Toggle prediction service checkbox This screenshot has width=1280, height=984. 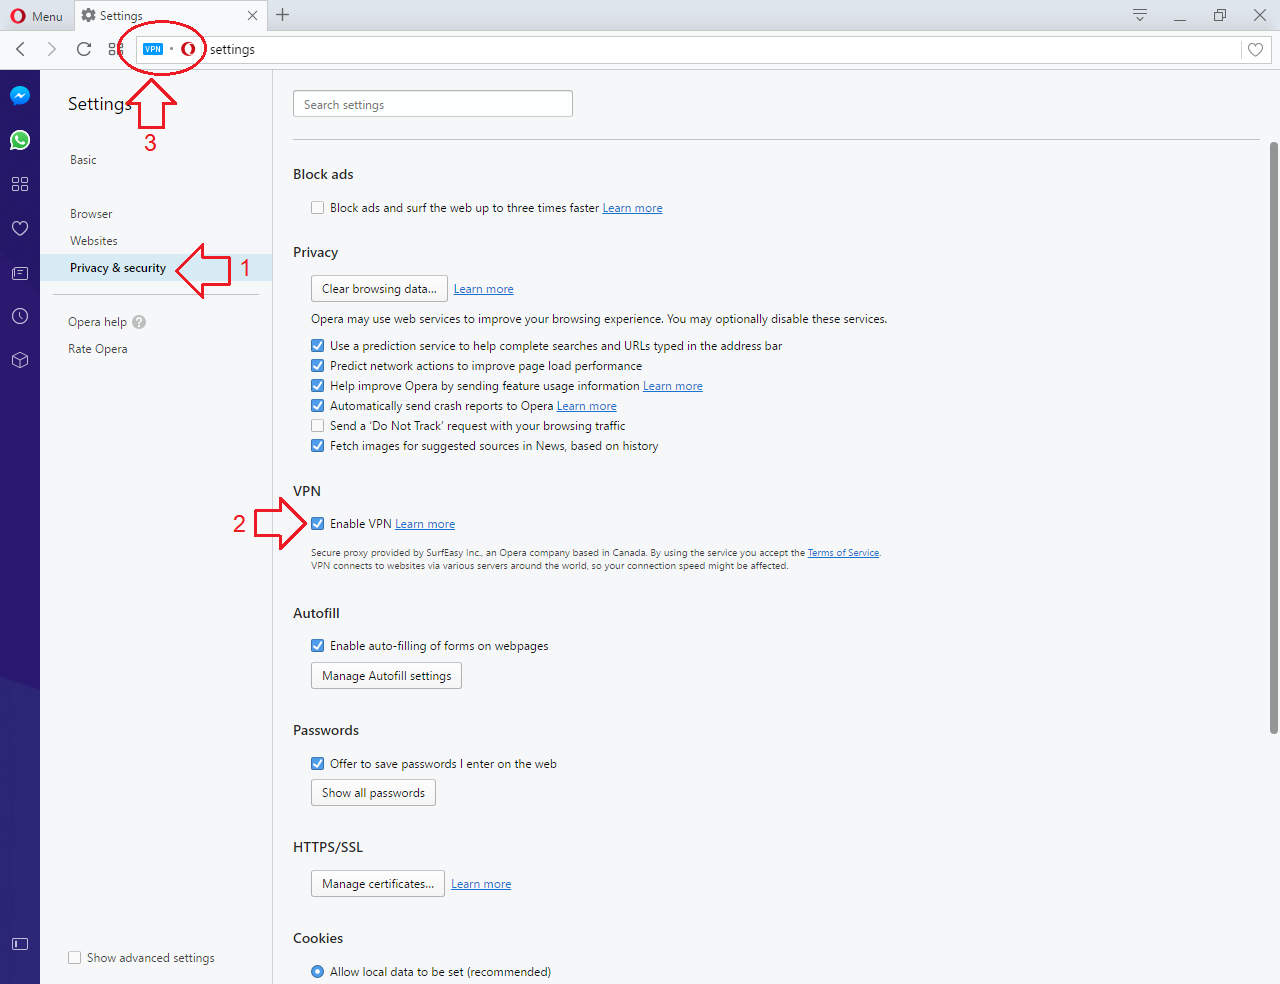point(317,346)
